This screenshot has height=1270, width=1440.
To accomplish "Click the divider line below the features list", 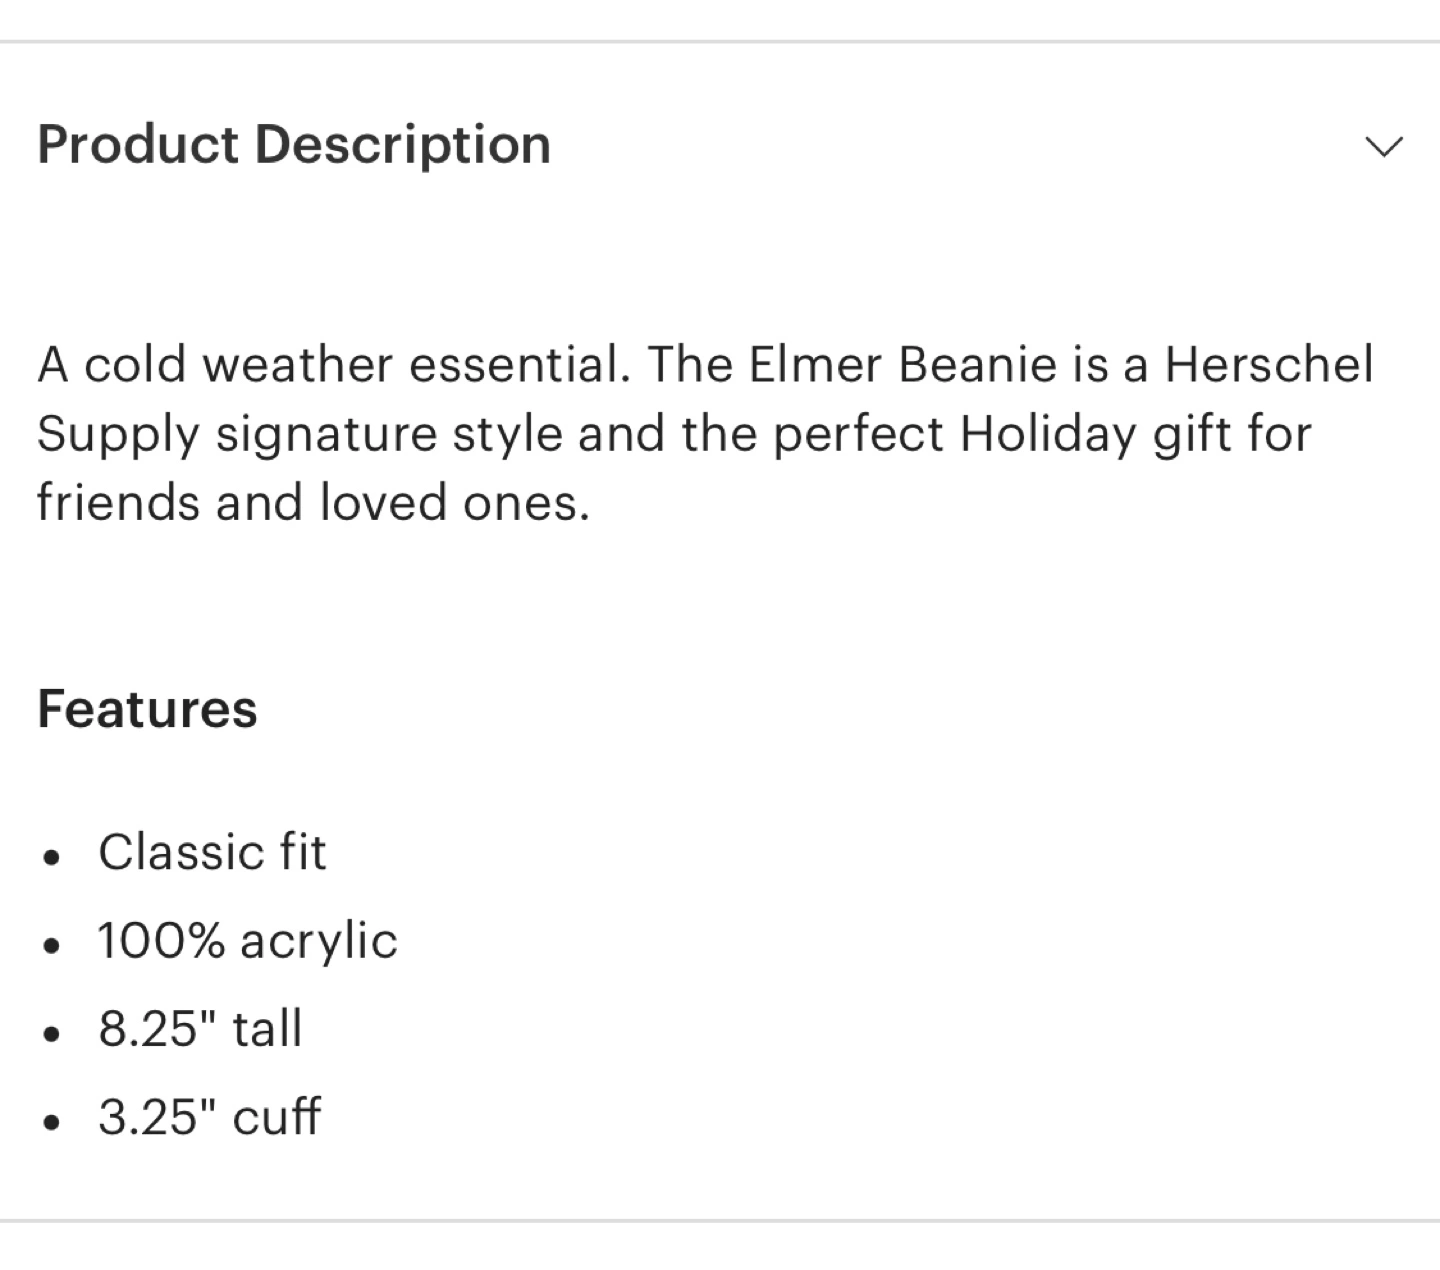I will [x=720, y=1220].
